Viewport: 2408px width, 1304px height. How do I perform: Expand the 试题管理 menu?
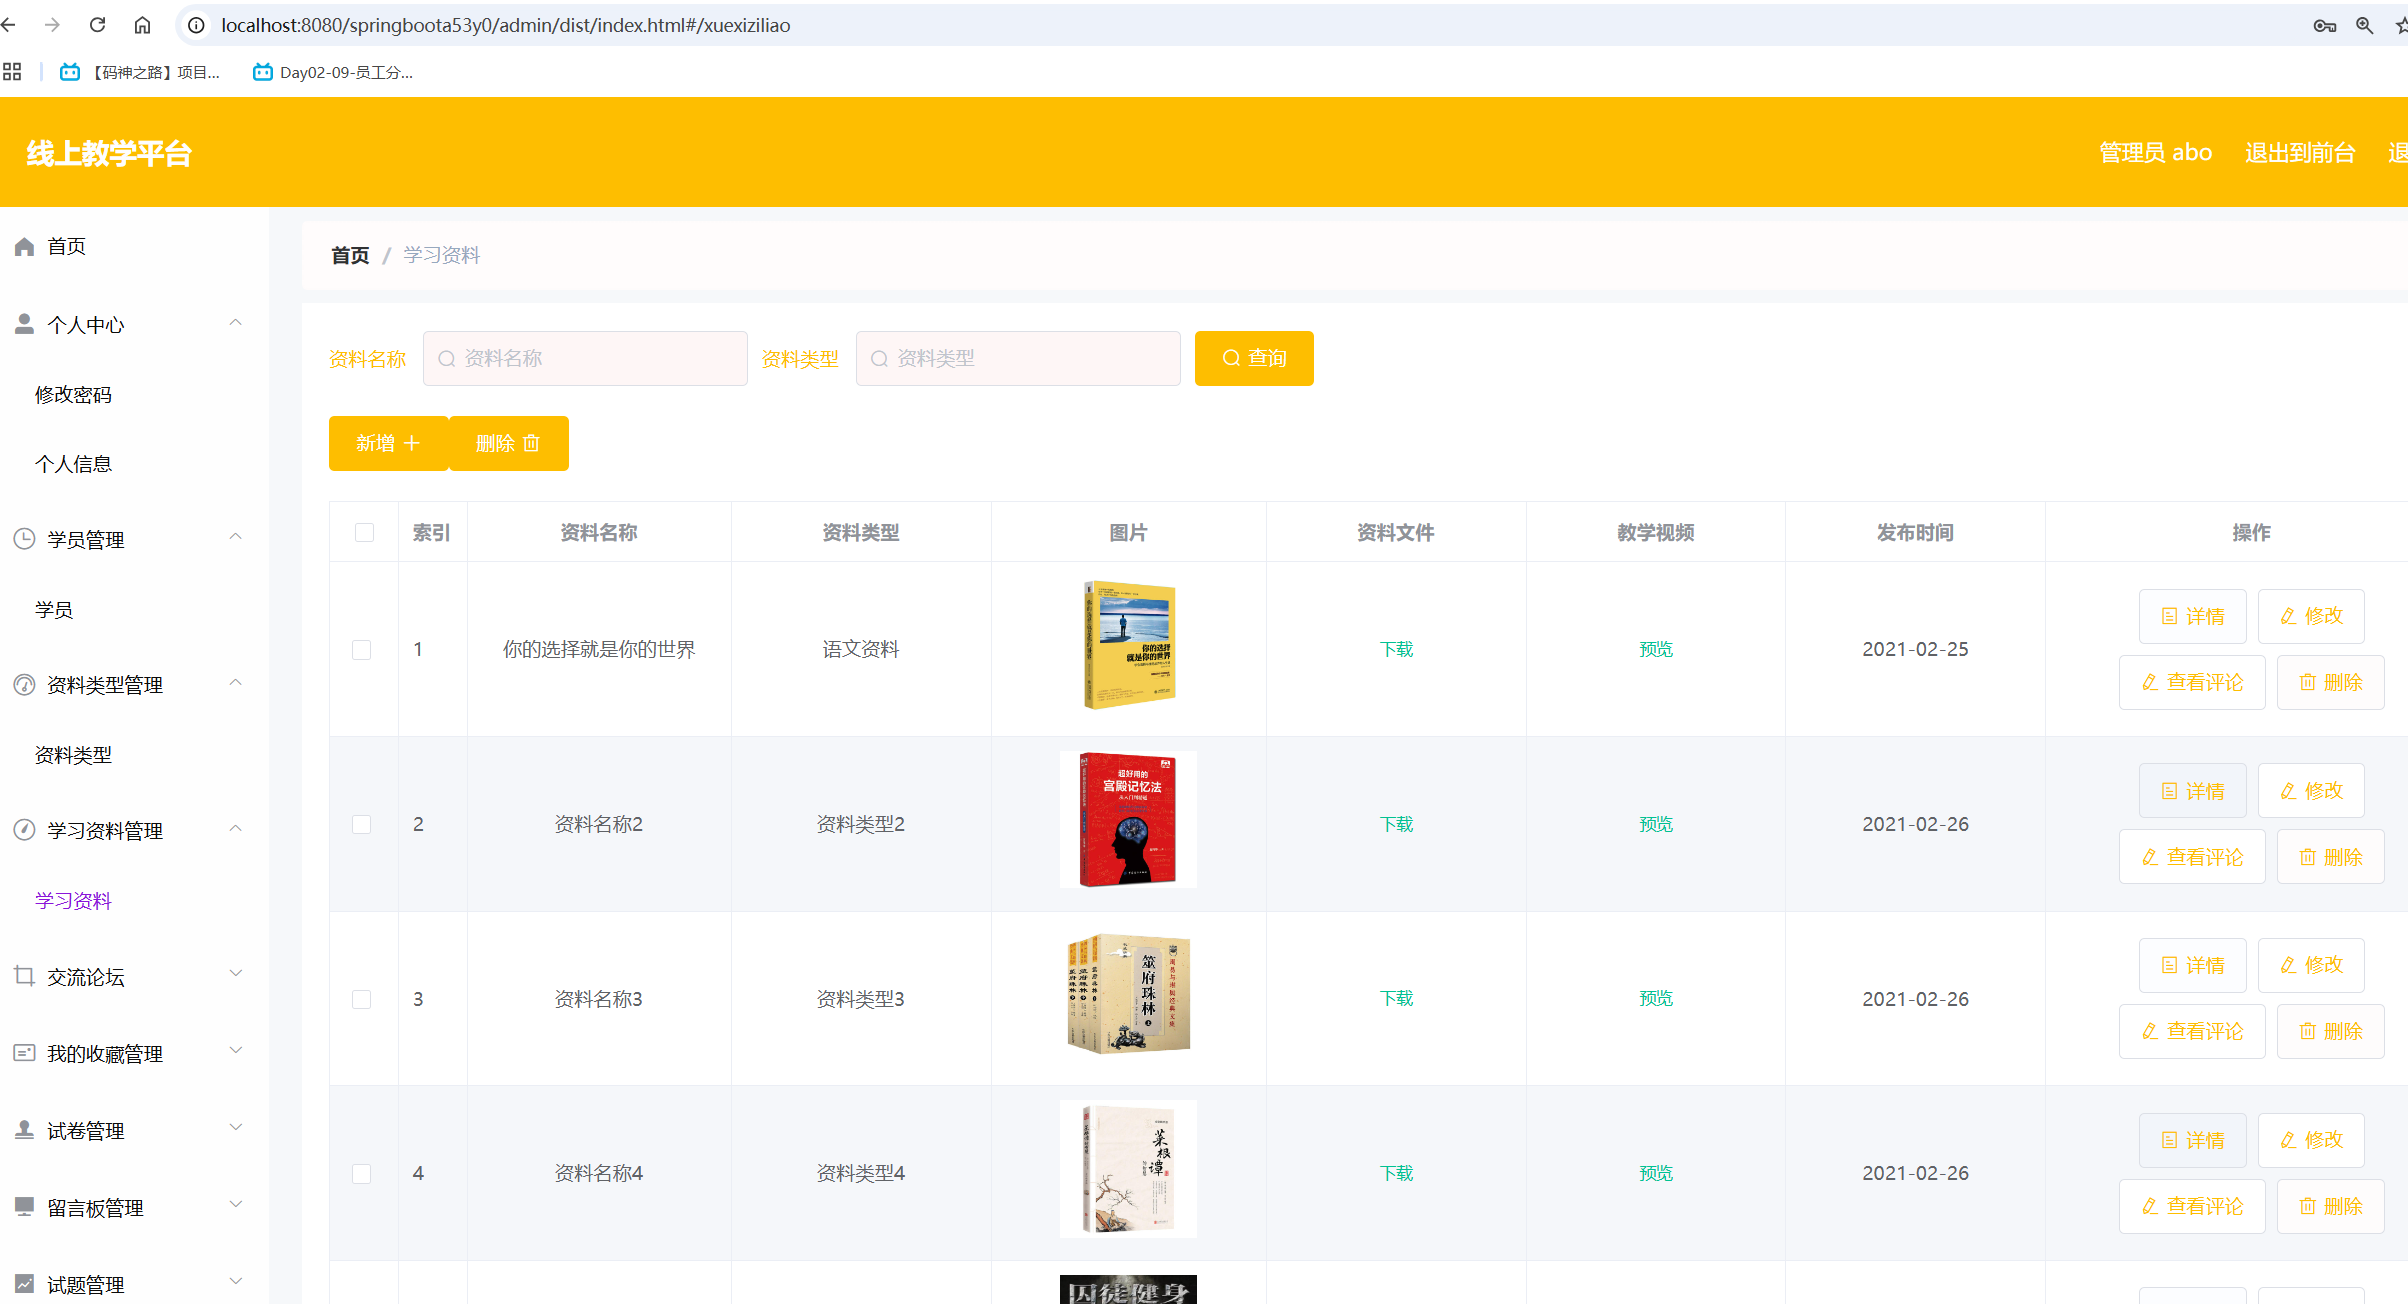pyautogui.click(x=134, y=1284)
